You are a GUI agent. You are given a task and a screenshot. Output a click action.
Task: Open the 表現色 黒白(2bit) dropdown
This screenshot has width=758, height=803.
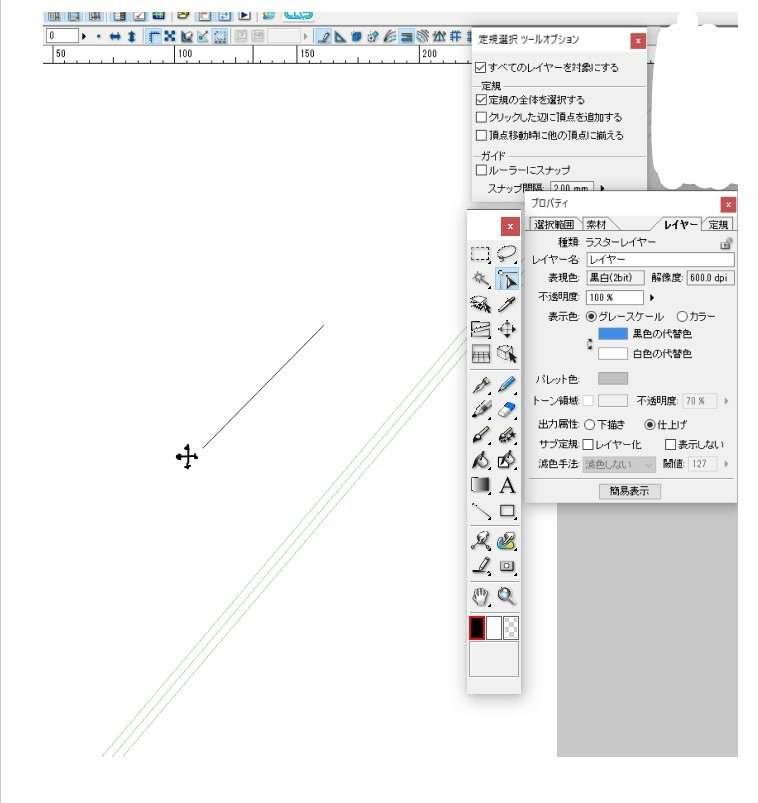[615, 278]
